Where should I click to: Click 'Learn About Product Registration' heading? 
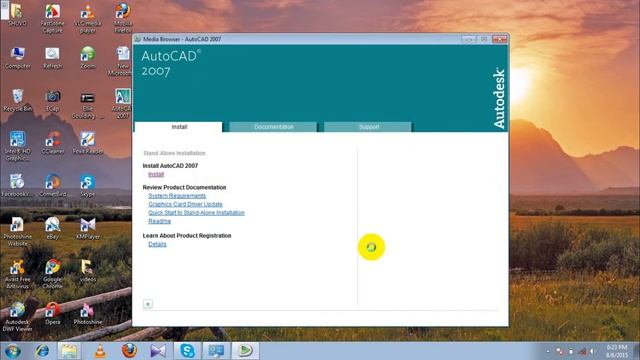[x=187, y=236]
